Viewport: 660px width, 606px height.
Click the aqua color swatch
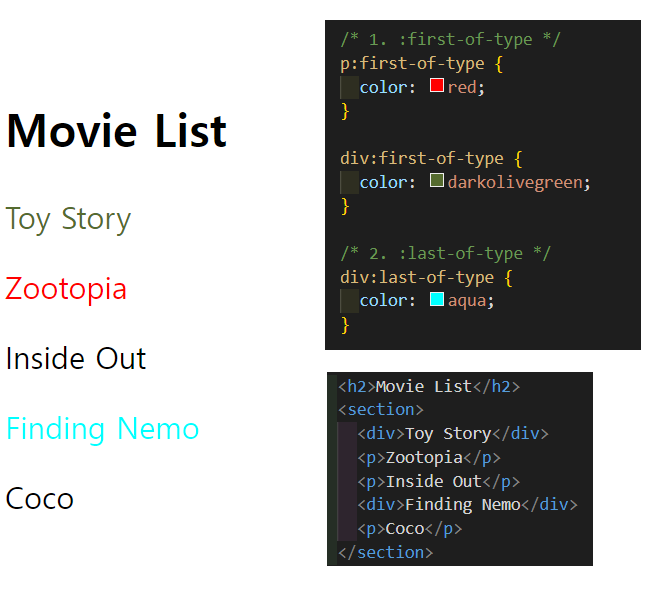(437, 299)
